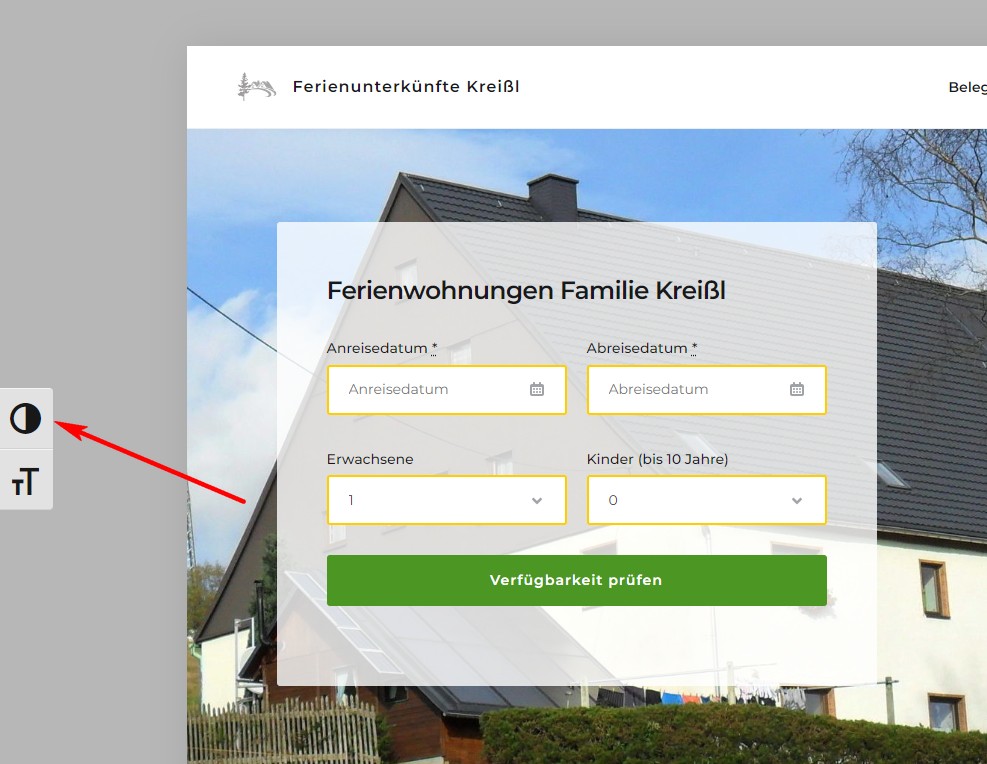Click the asterisk next to Abreisedatum label
This screenshot has width=987, height=764.
click(x=694, y=349)
